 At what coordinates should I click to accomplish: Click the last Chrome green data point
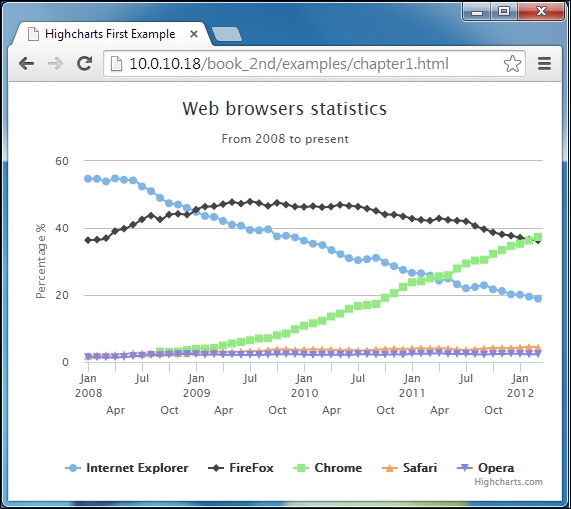pos(538,237)
